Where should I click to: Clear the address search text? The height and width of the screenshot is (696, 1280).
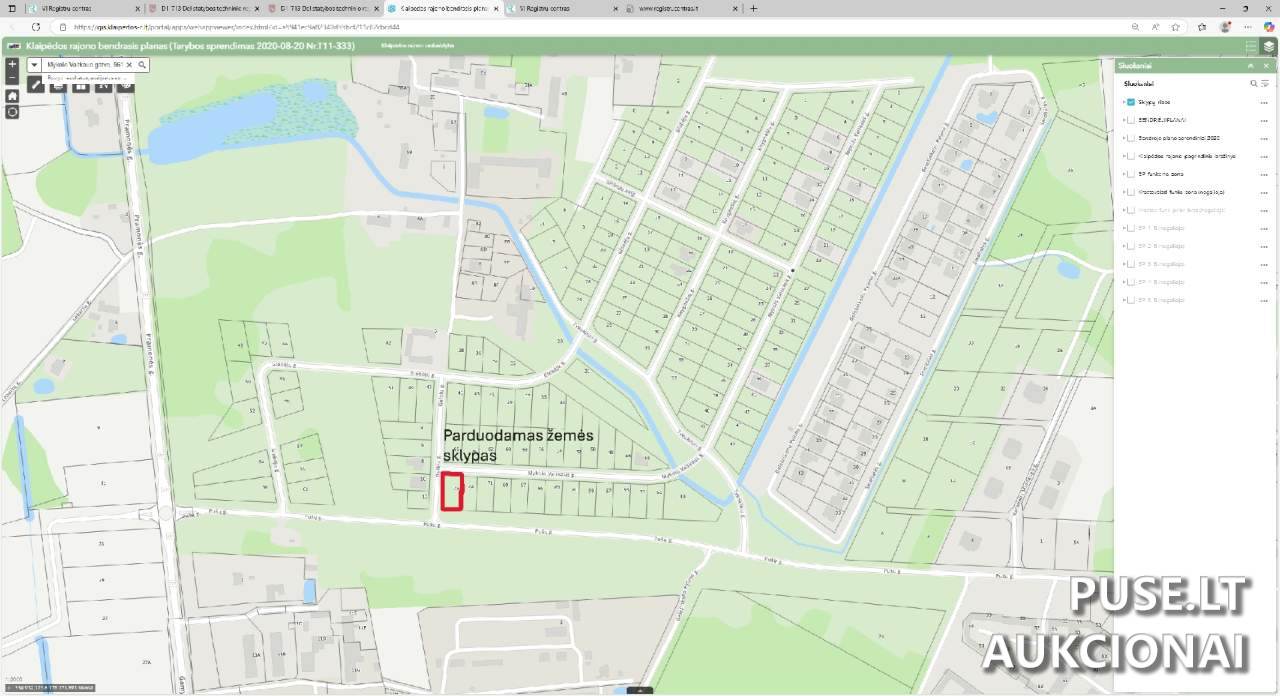[129, 64]
